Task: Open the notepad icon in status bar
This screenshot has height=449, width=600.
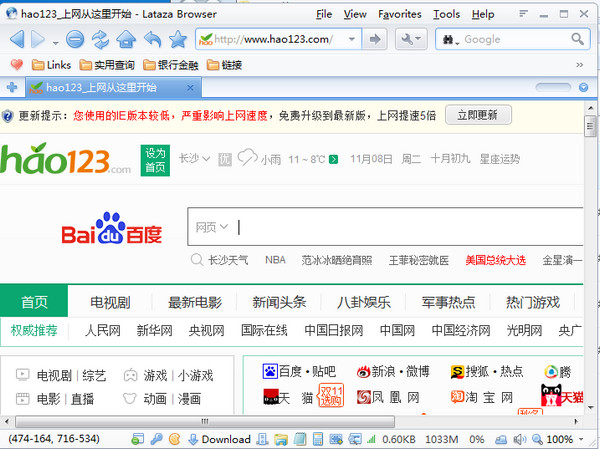Action: pyautogui.click(x=300, y=439)
